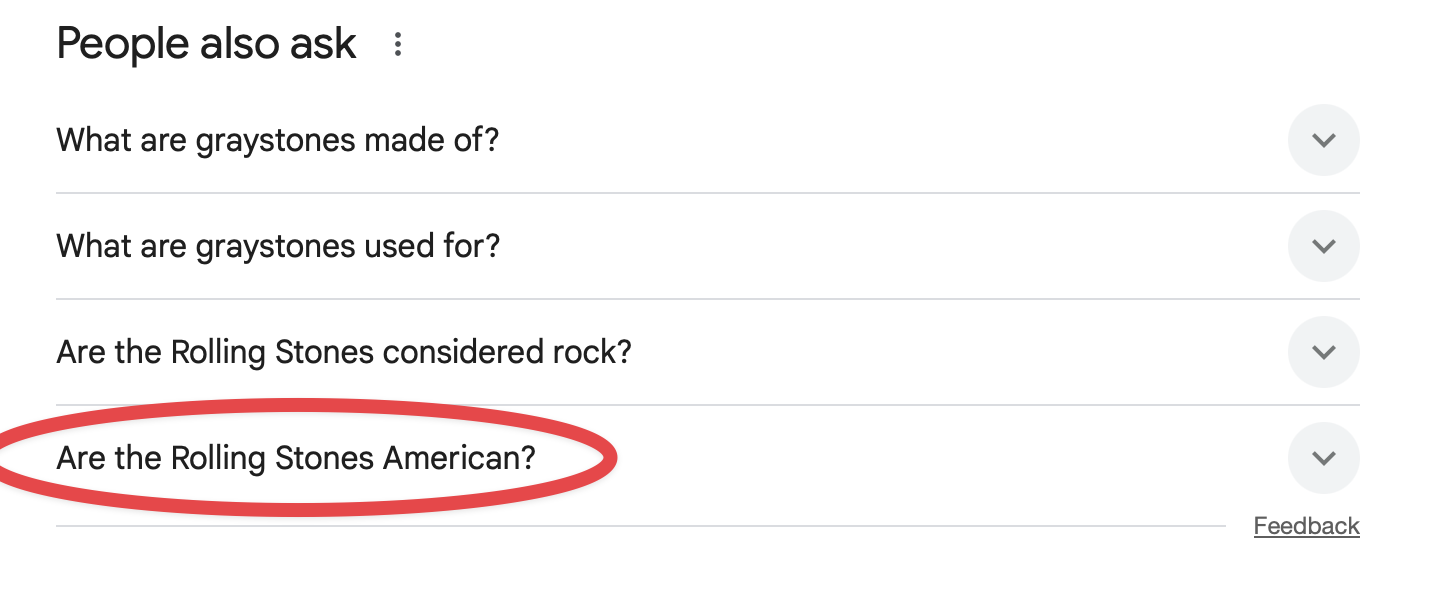Expand chevron beside "Are the Rolling Stones American?"
This screenshot has width=1434, height=590.
click(1323, 458)
